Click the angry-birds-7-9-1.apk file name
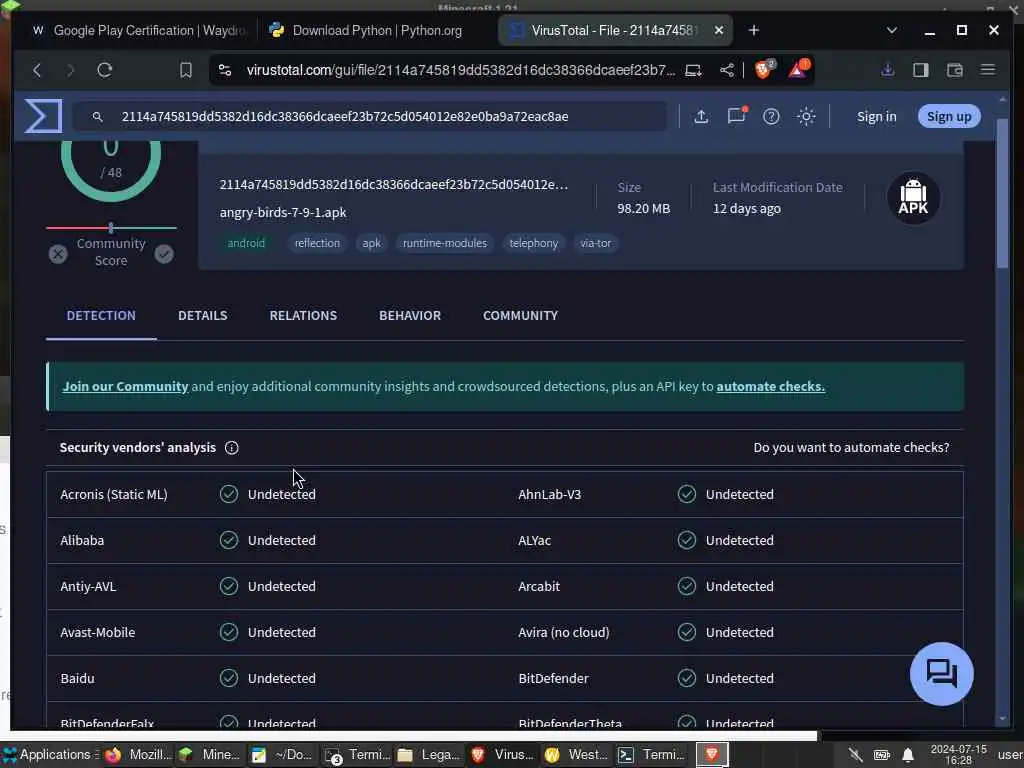Image resolution: width=1024 pixels, height=768 pixels. point(283,213)
